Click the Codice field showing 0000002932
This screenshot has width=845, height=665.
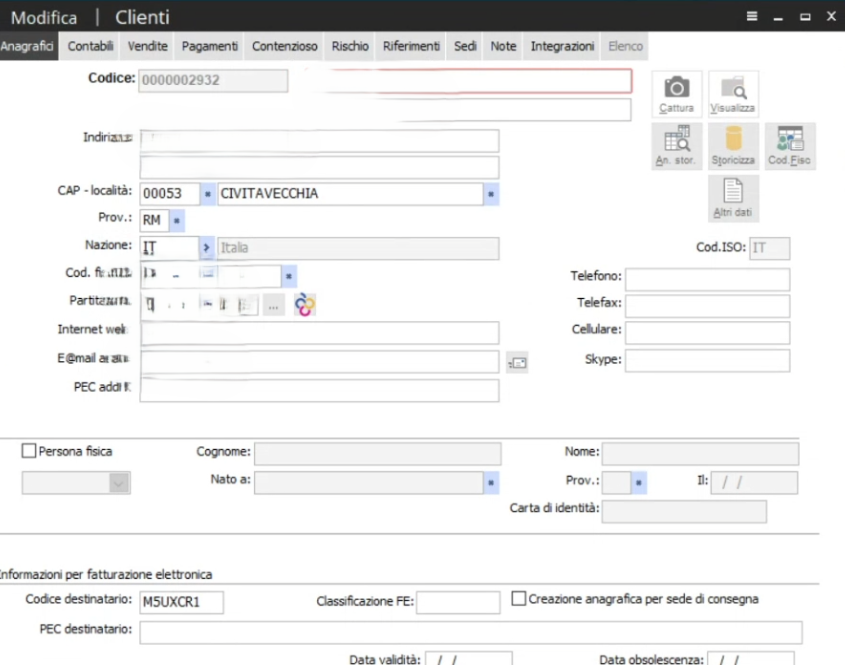click(213, 80)
